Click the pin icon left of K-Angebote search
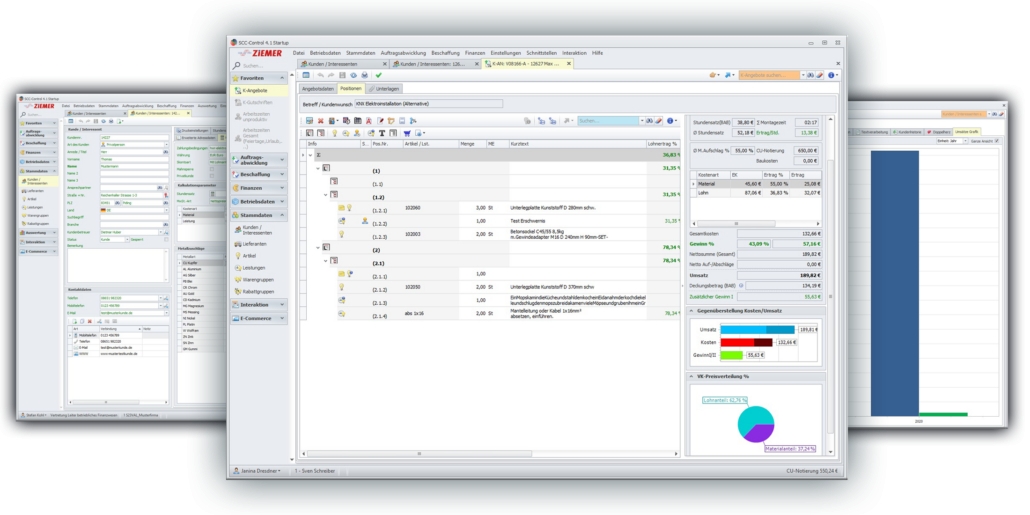 point(727,75)
